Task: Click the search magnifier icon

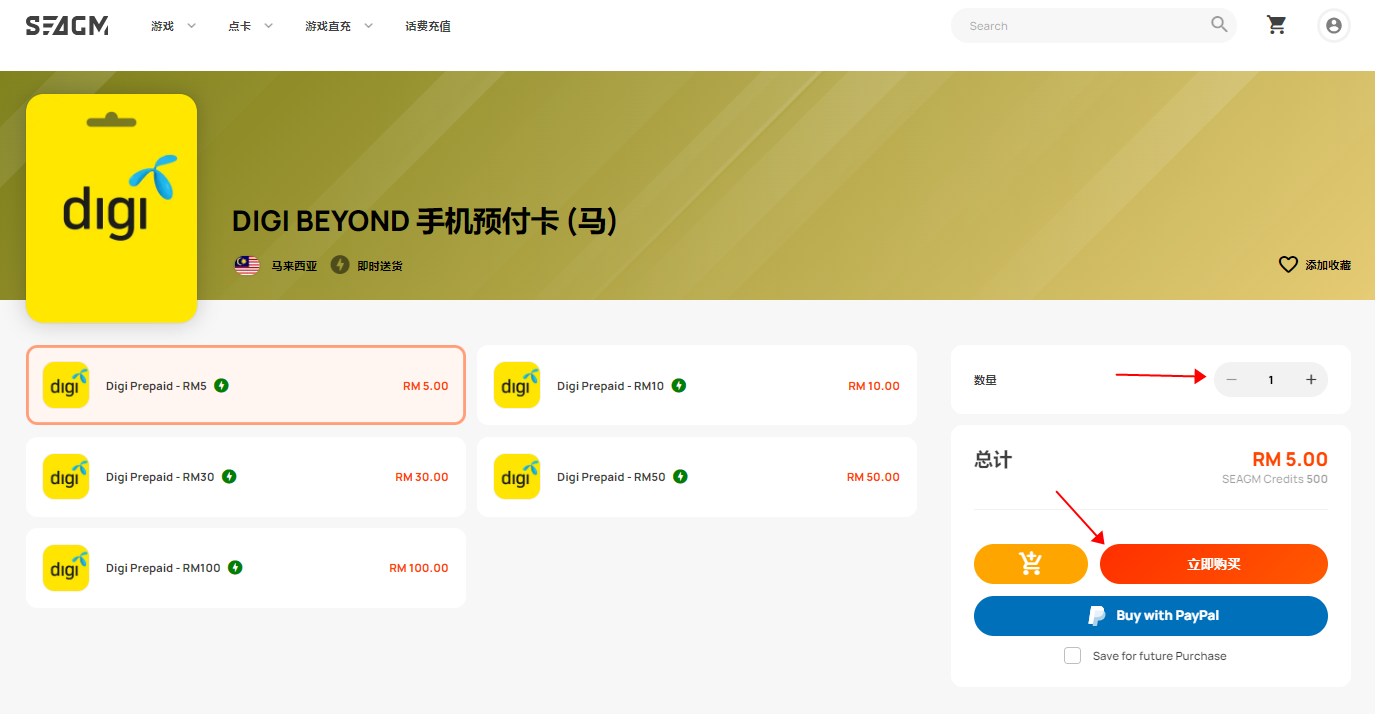Action: (1219, 25)
